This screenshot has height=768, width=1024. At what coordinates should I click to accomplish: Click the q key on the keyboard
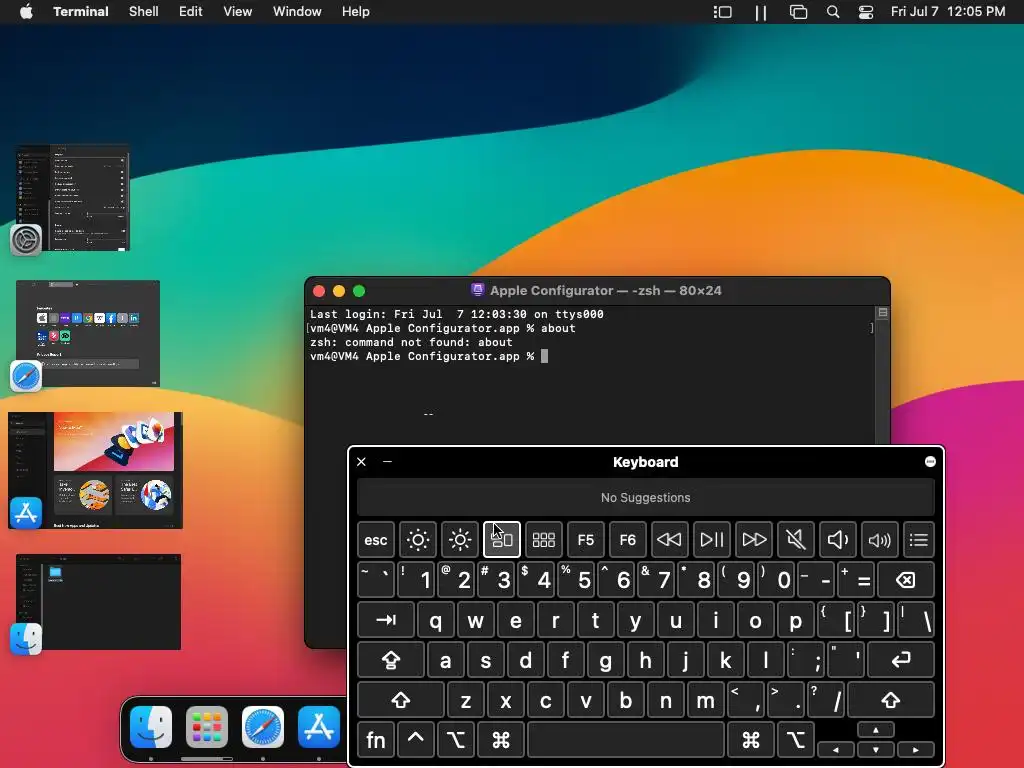pyautogui.click(x=436, y=620)
